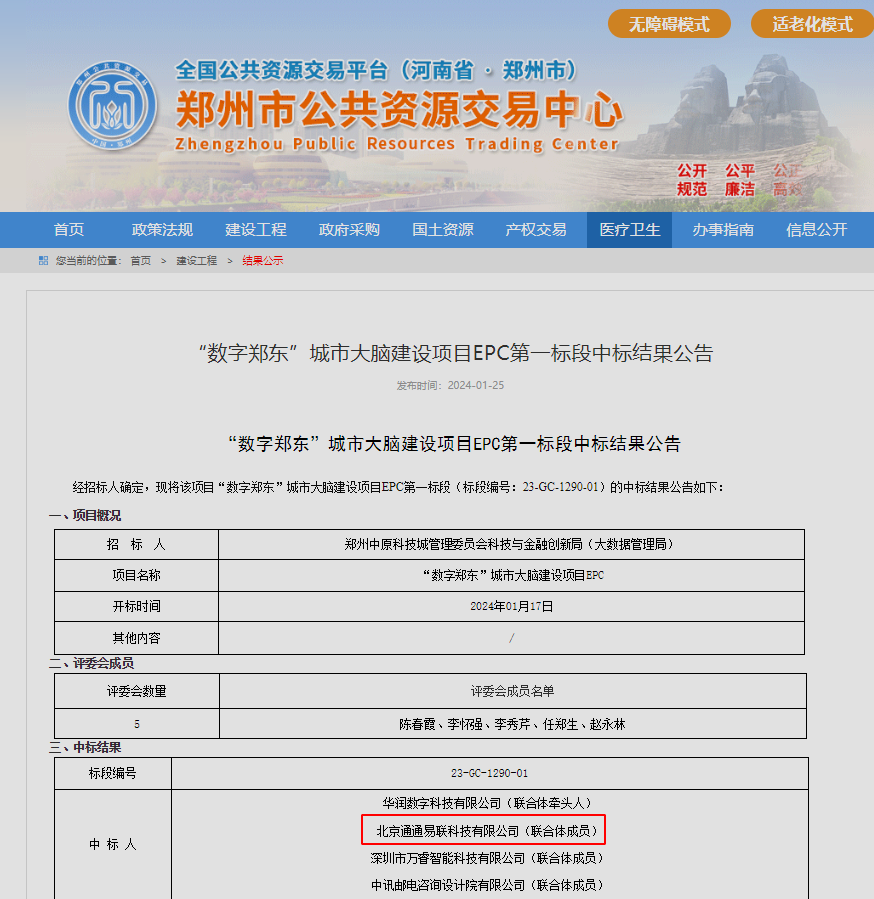The height and width of the screenshot is (899, 874).
Task: Click the announcement headline above the publish date
Action: click(455, 353)
